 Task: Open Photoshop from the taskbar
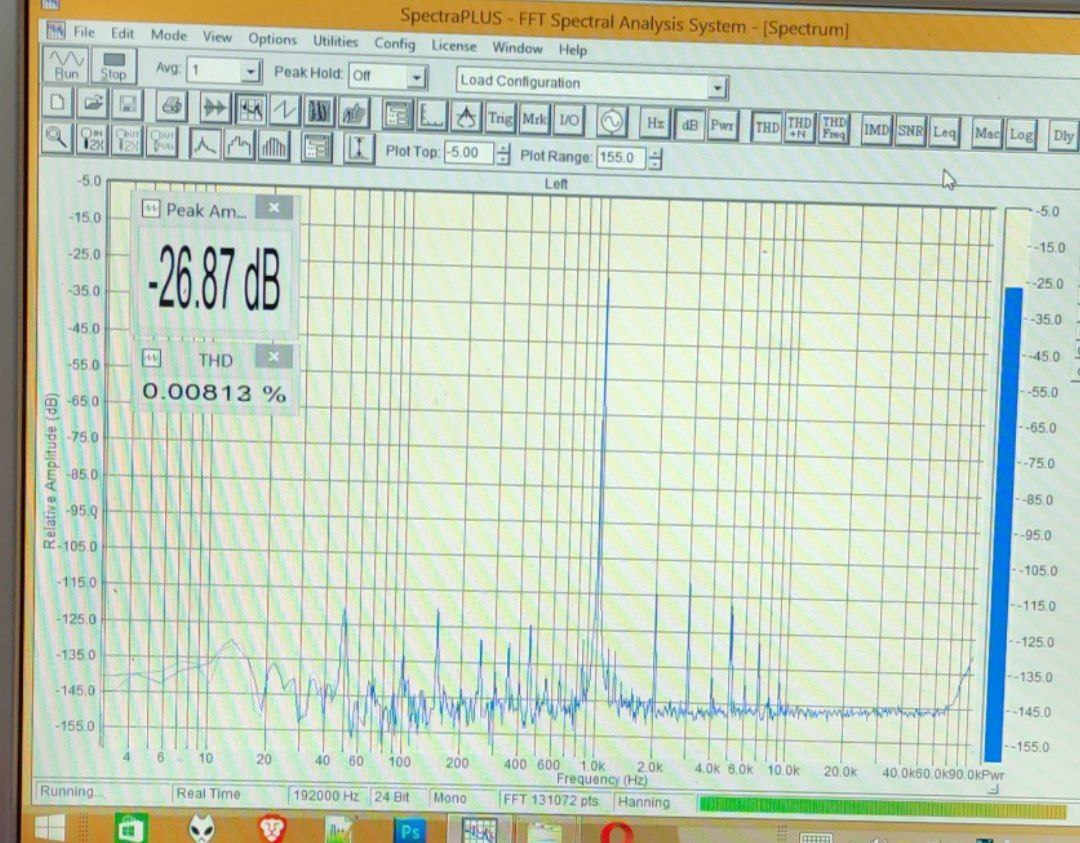409,831
